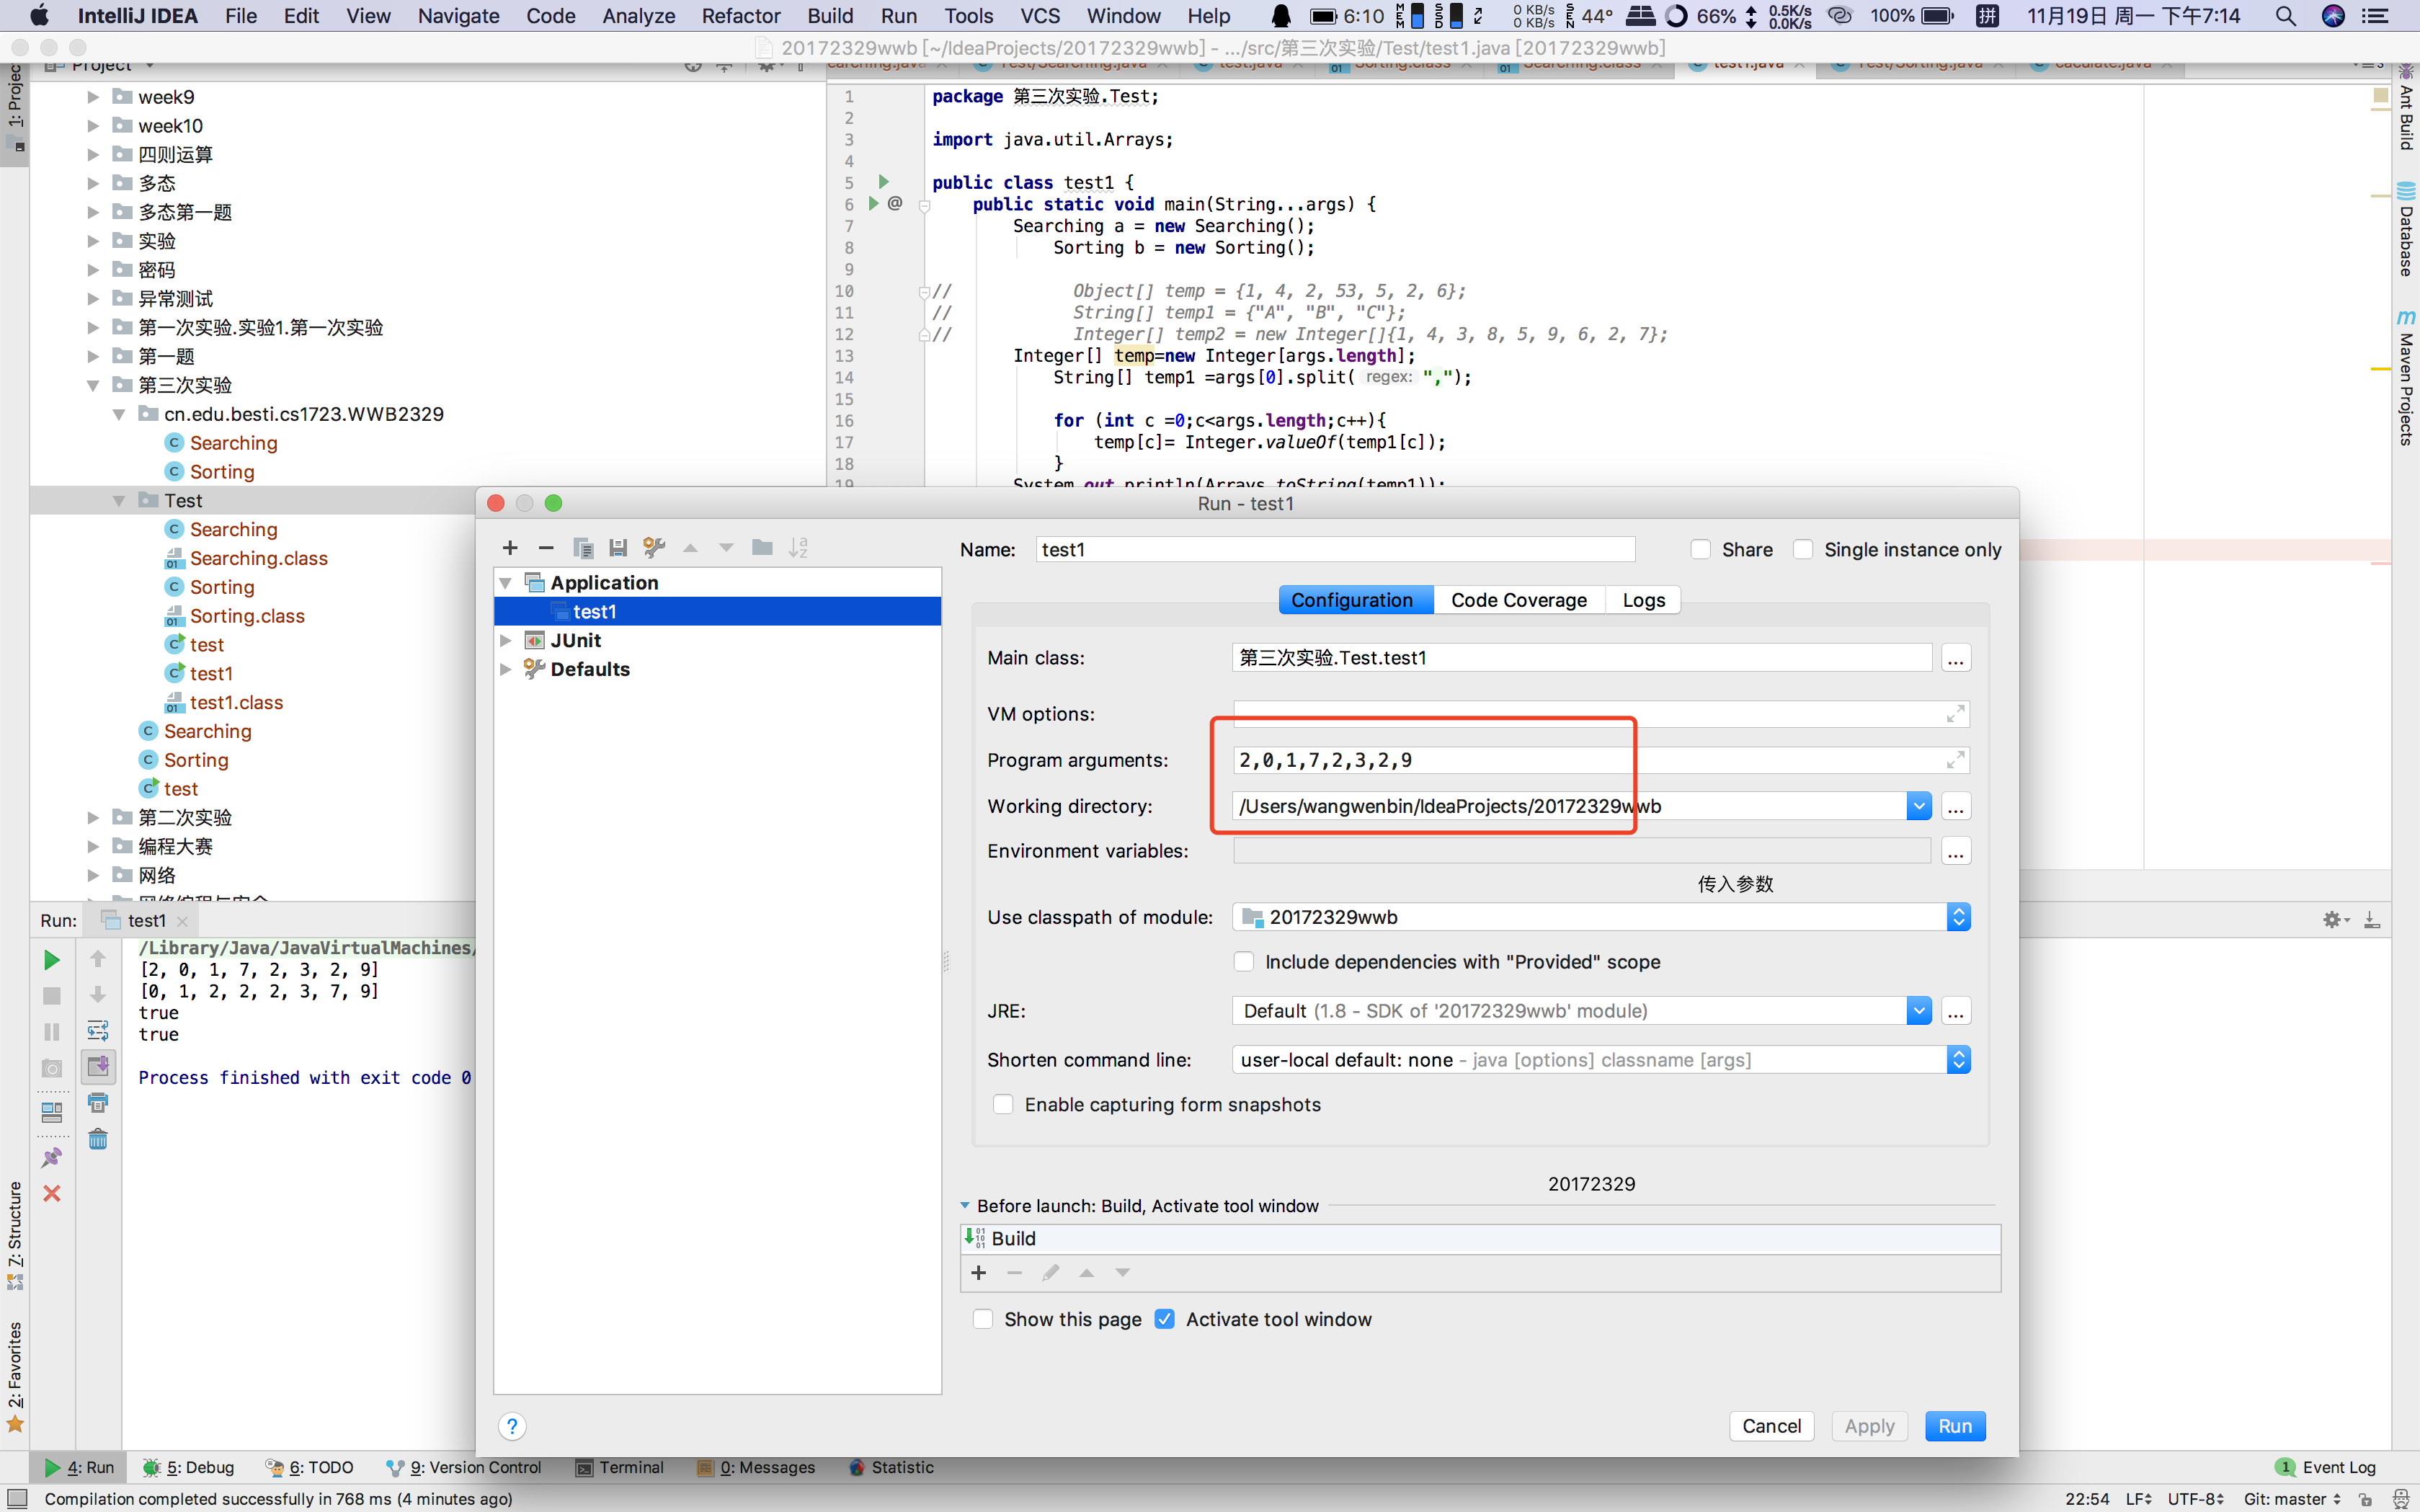Sort configurations alphabetically icon
This screenshot has height=1512, width=2420.
(x=798, y=548)
